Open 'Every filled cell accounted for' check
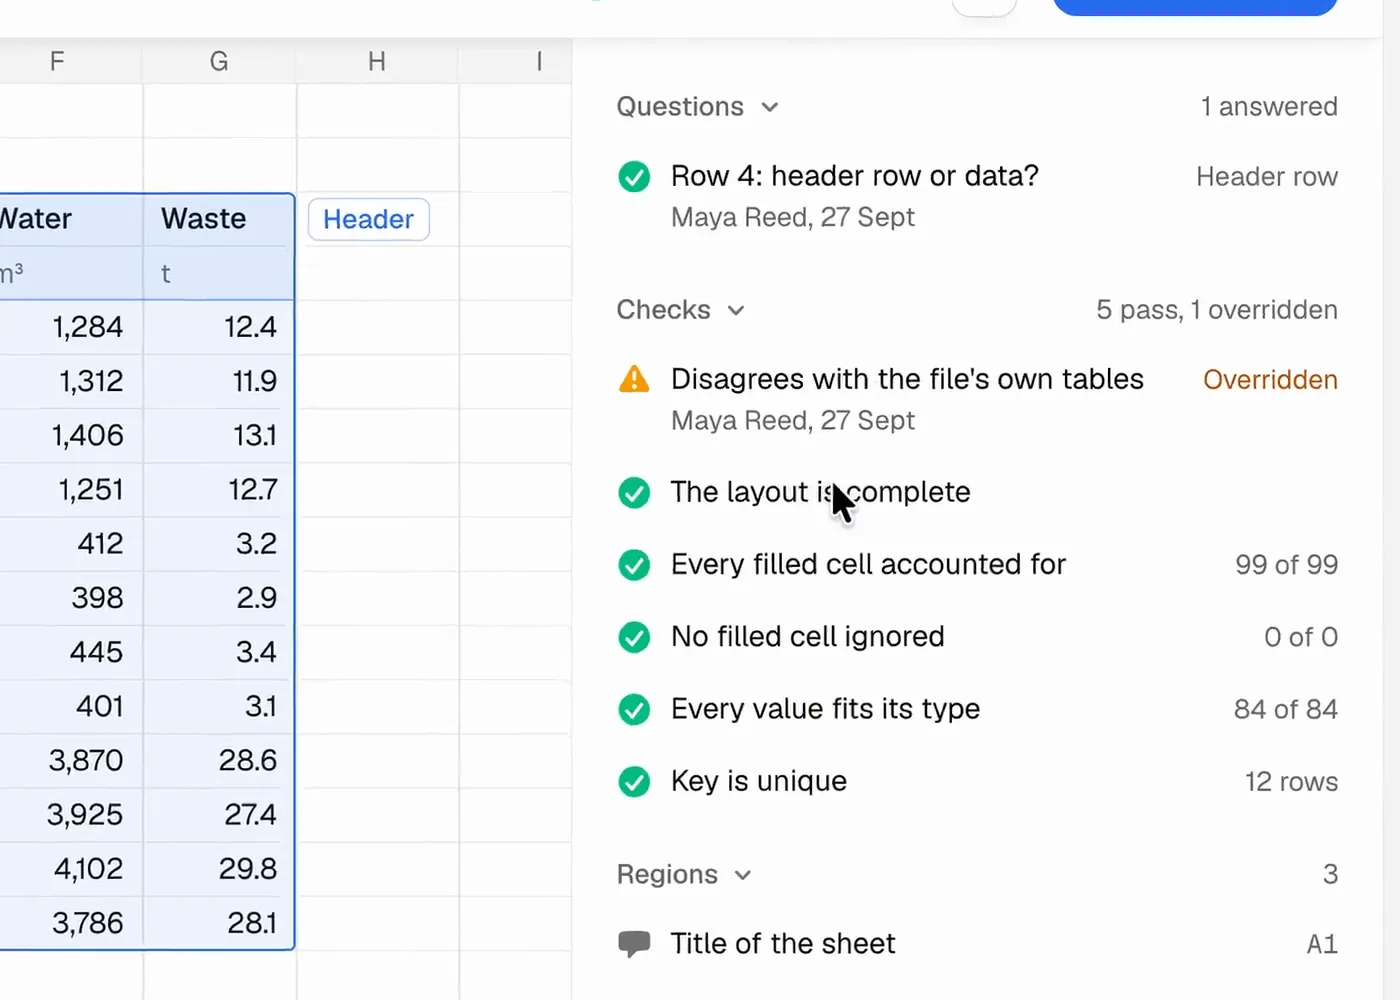 click(868, 565)
